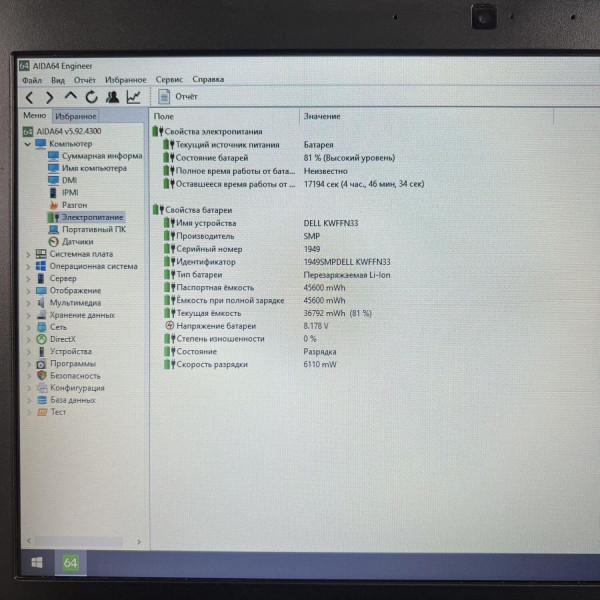Click the sidebar horizontal scrollbar right arrow

(139, 541)
